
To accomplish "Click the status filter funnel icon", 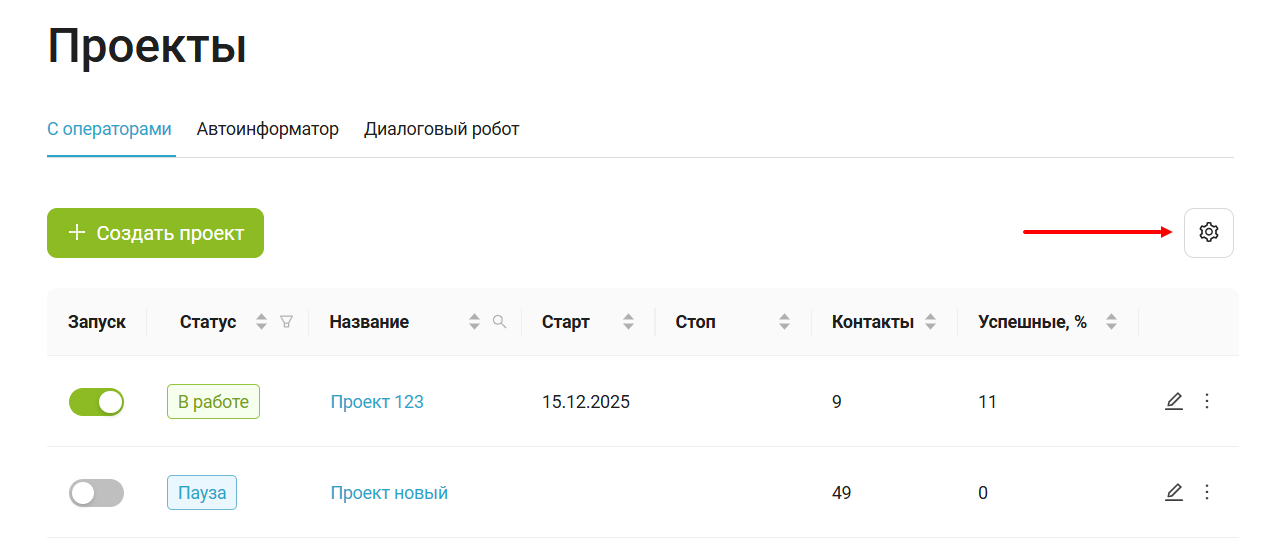I will (287, 322).
